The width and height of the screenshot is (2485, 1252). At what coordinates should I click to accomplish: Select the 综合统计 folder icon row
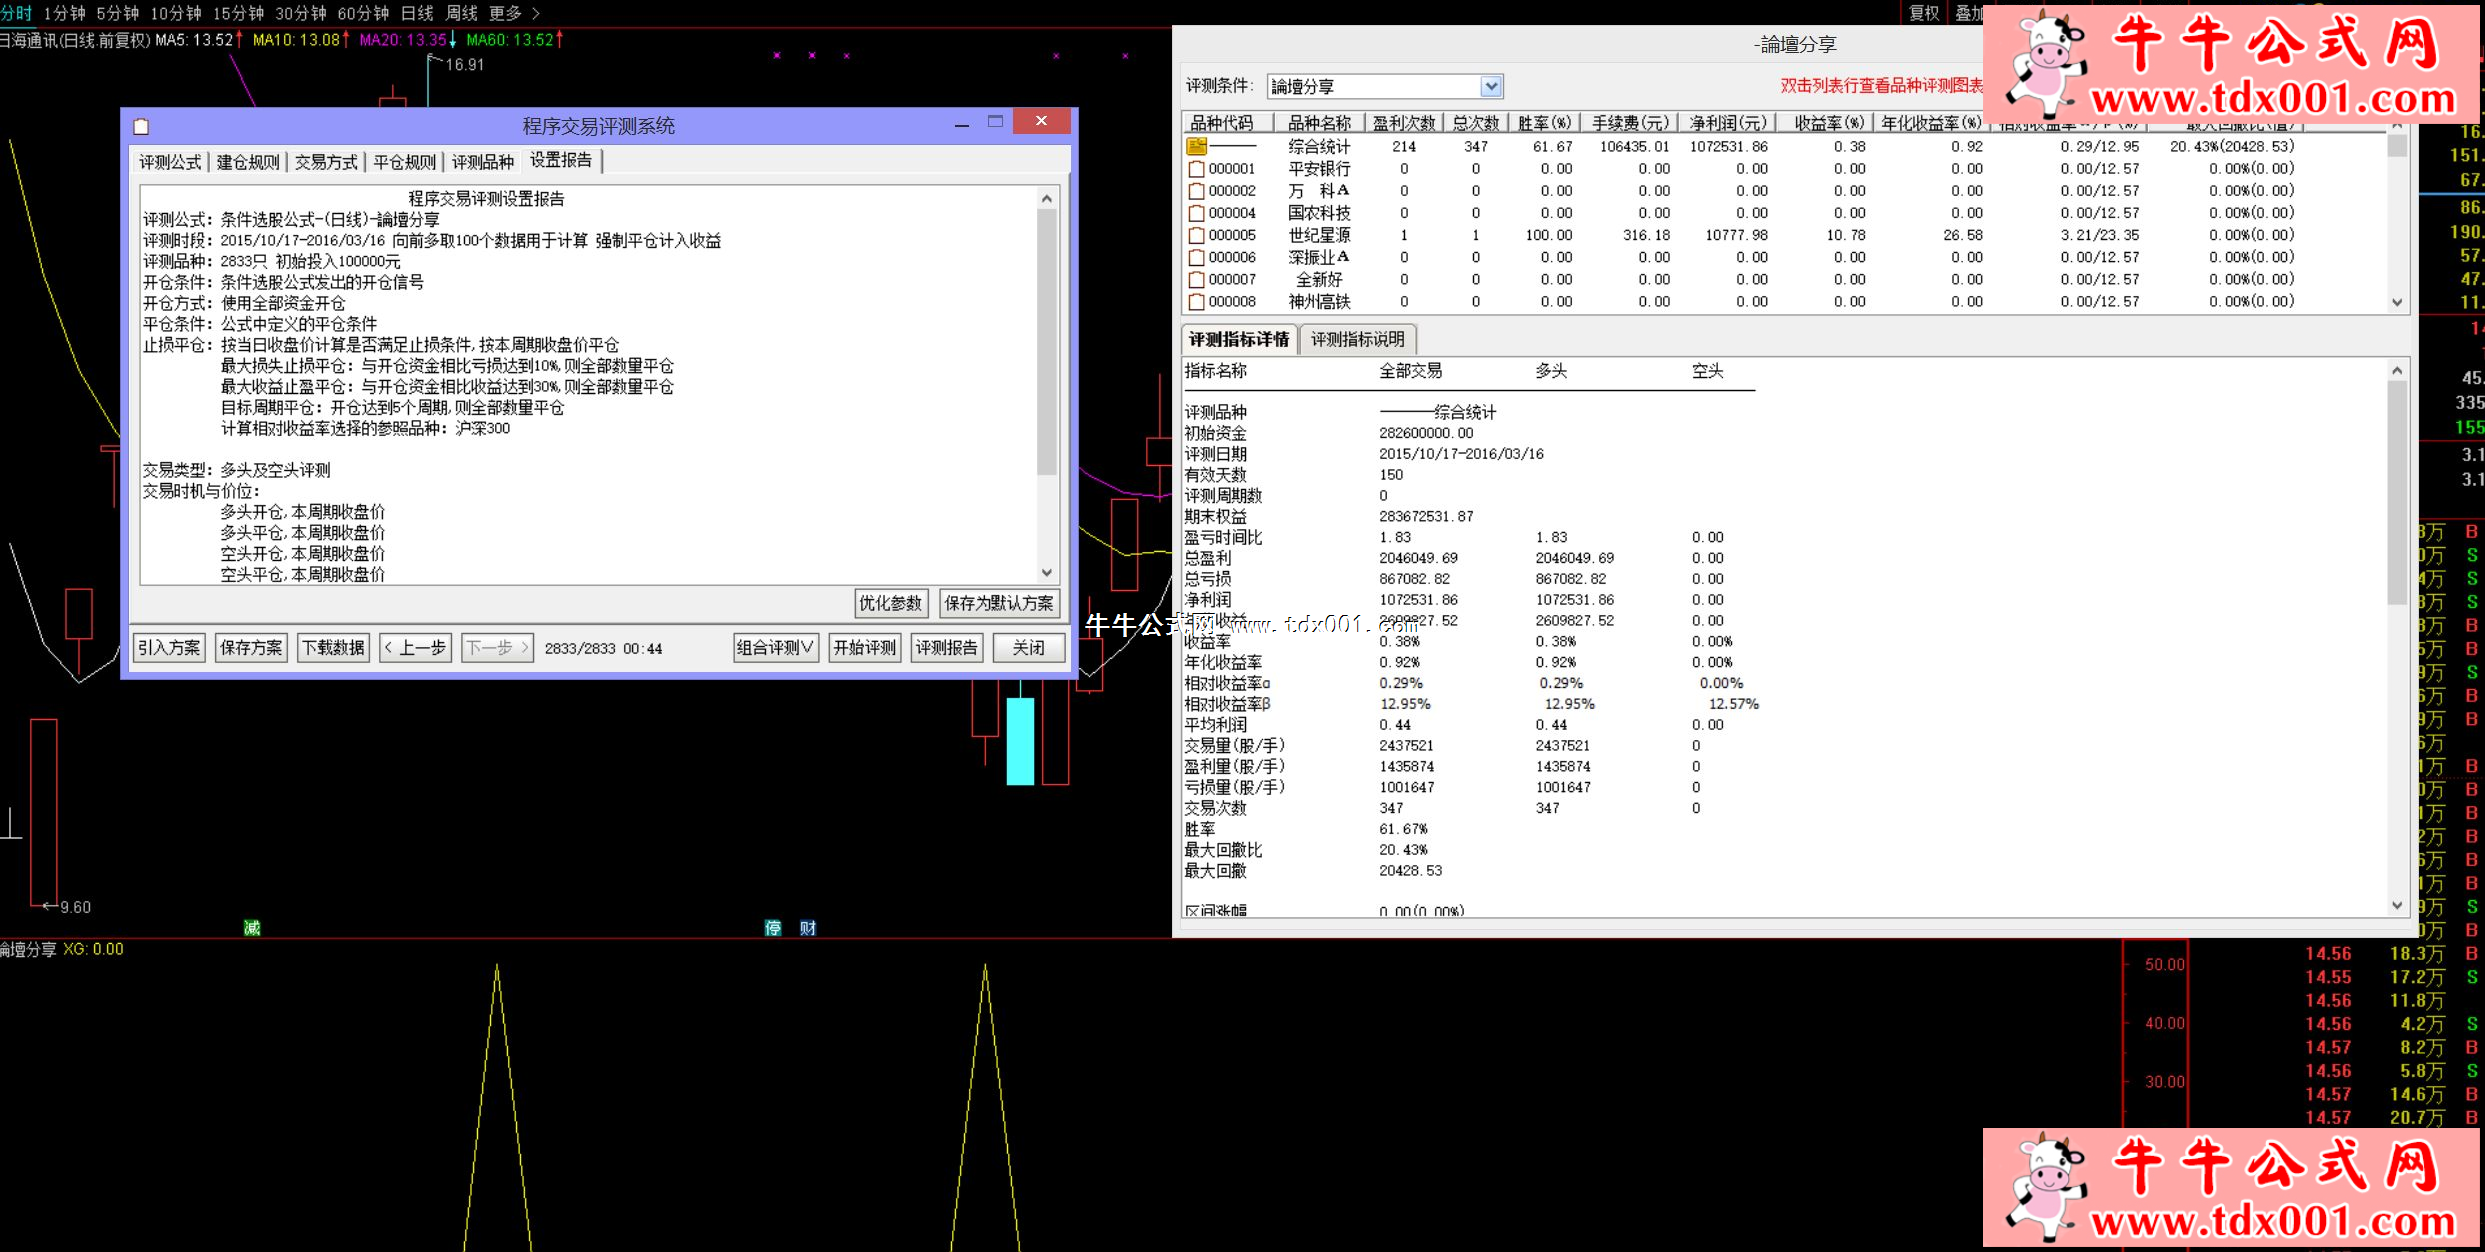[1197, 146]
